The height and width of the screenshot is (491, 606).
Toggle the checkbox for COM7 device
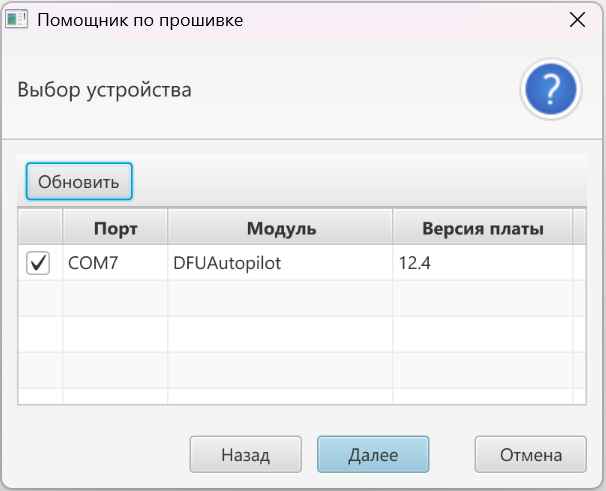(x=38, y=263)
